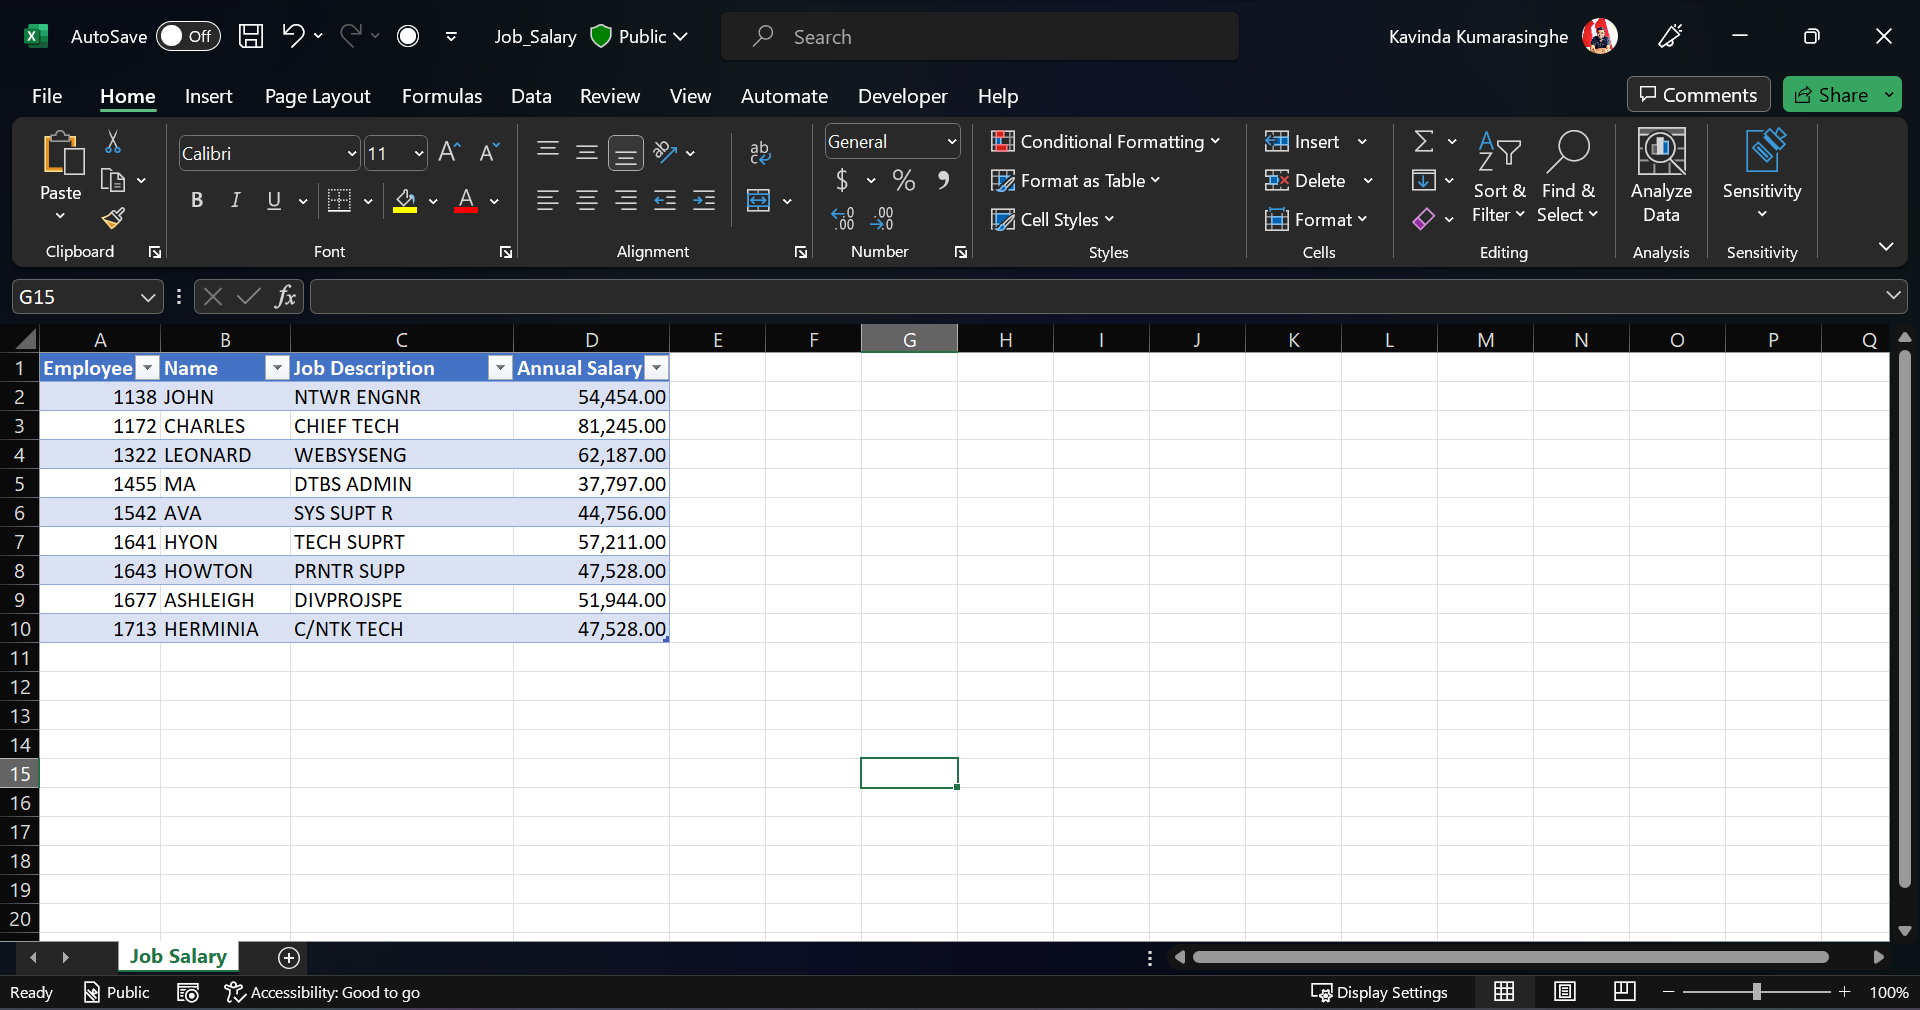Click the Orientation text angle icon
This screenshot has height=1010, width=1920.
tap(665, 152)
